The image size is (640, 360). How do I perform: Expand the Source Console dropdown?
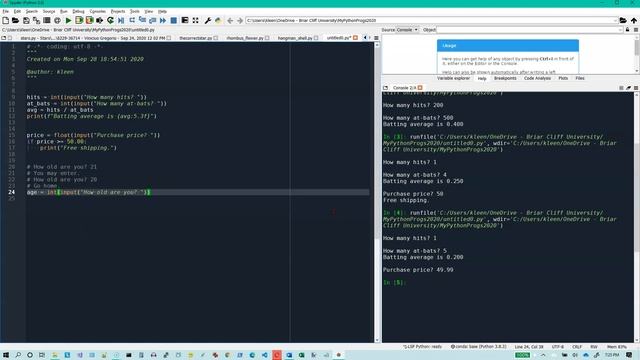pos(408,30)
